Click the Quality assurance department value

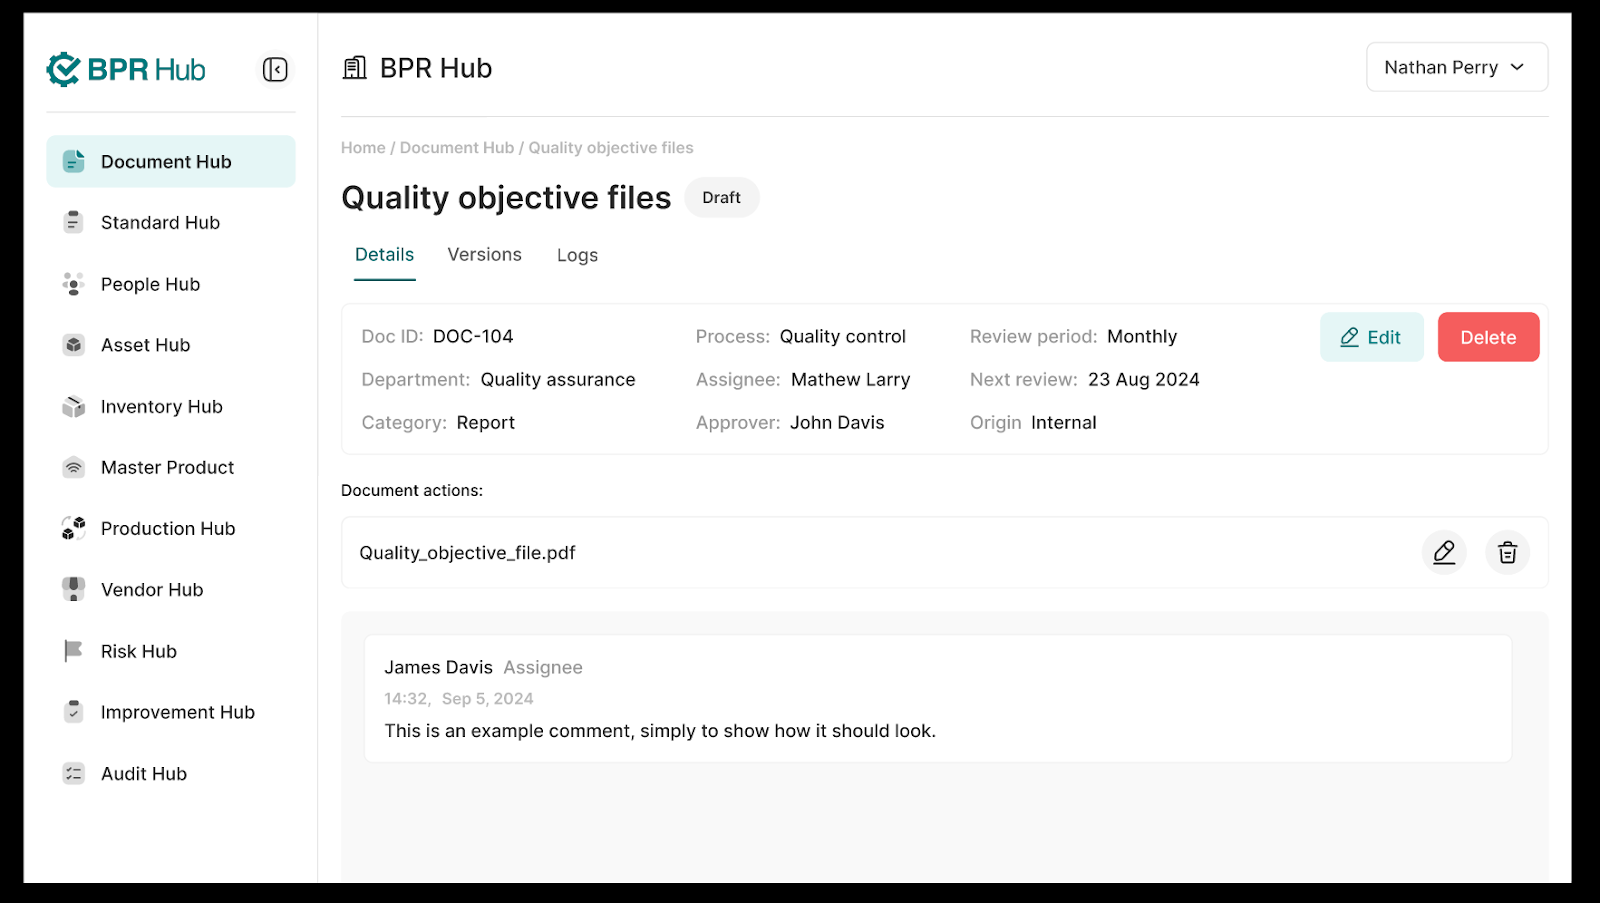[558, 379]
